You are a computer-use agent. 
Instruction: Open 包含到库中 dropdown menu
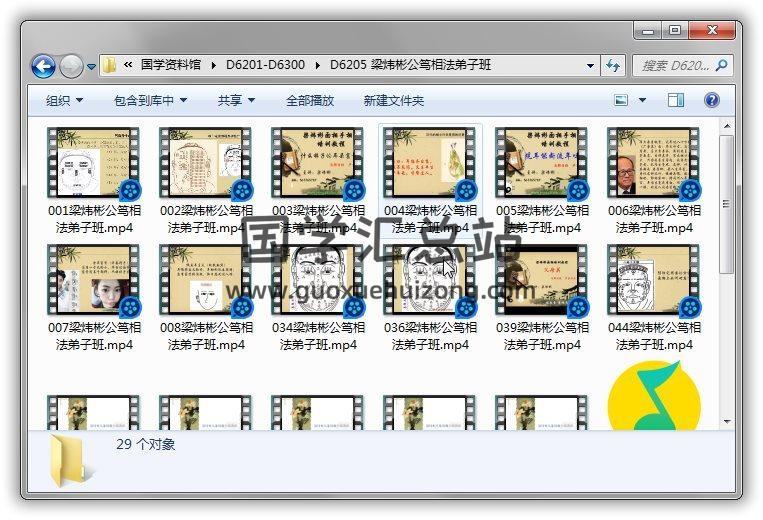[x=150, y=101]
